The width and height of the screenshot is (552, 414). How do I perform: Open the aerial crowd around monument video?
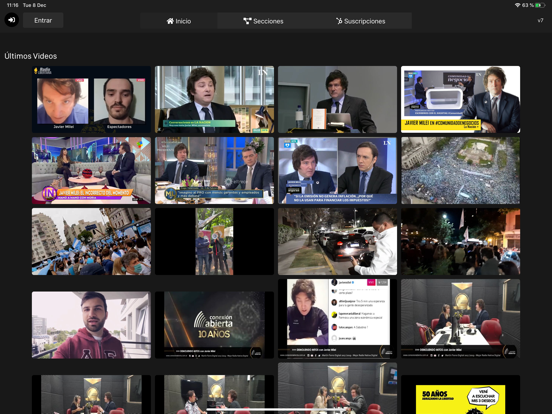(460, 171)
